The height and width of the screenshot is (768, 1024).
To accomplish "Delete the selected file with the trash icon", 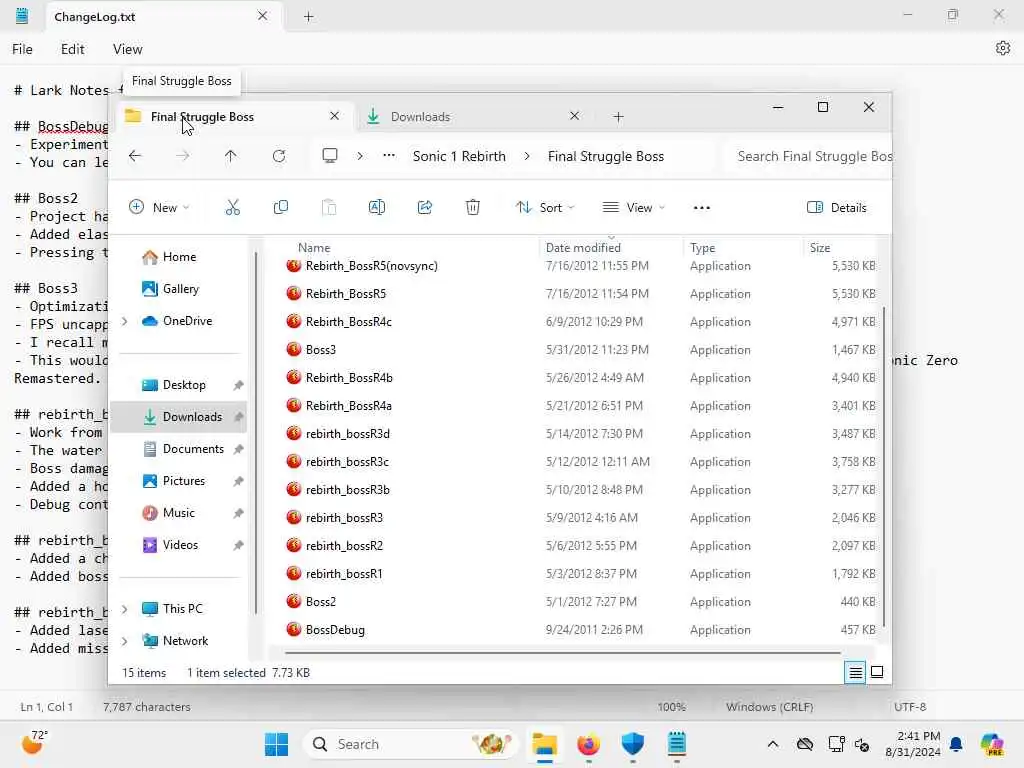I will pyautogui.click(x=473, y=208).
